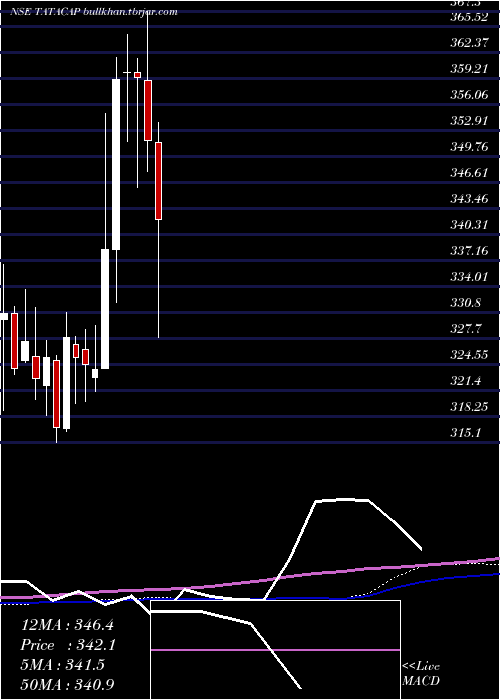Screen dimensions: 500x700
Task: Click the 362.37 price axis label
Action: (x=470, y=43)
